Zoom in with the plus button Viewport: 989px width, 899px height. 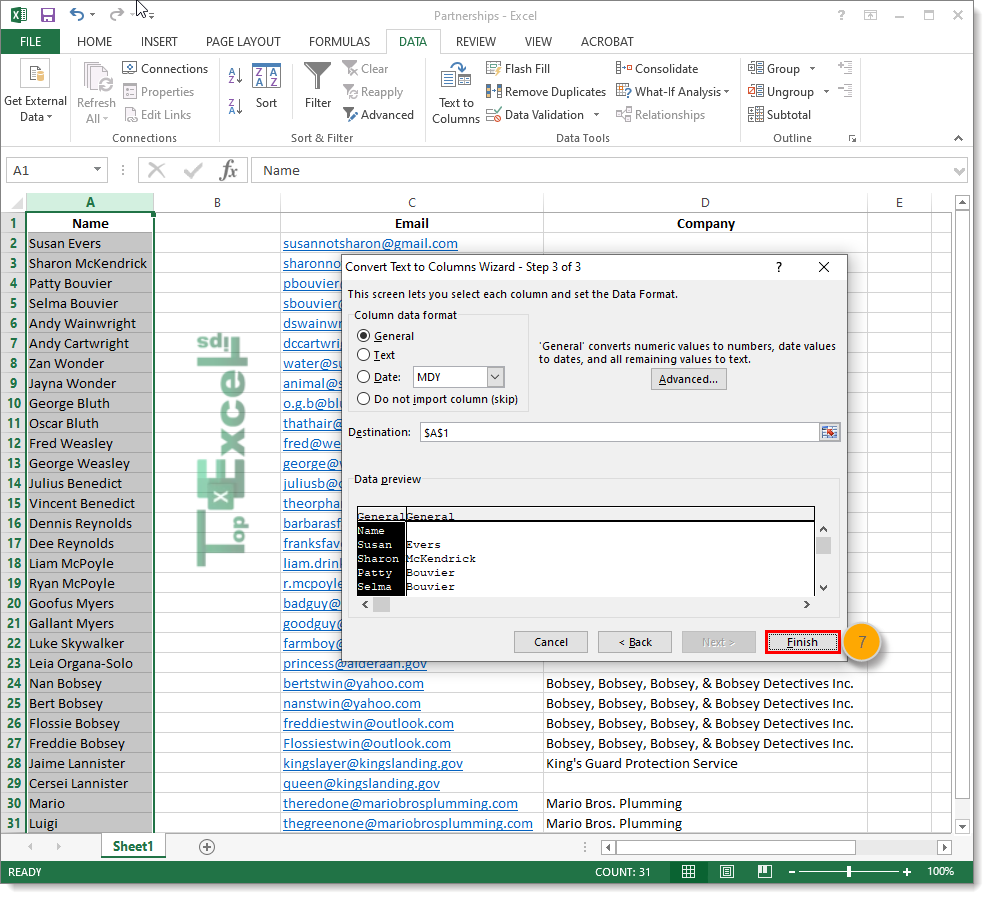(907, 872)
